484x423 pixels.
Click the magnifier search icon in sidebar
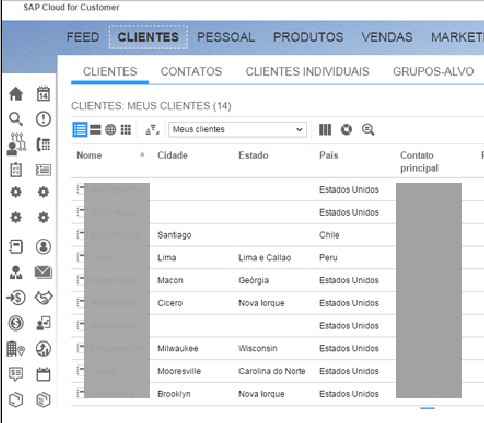16,119
